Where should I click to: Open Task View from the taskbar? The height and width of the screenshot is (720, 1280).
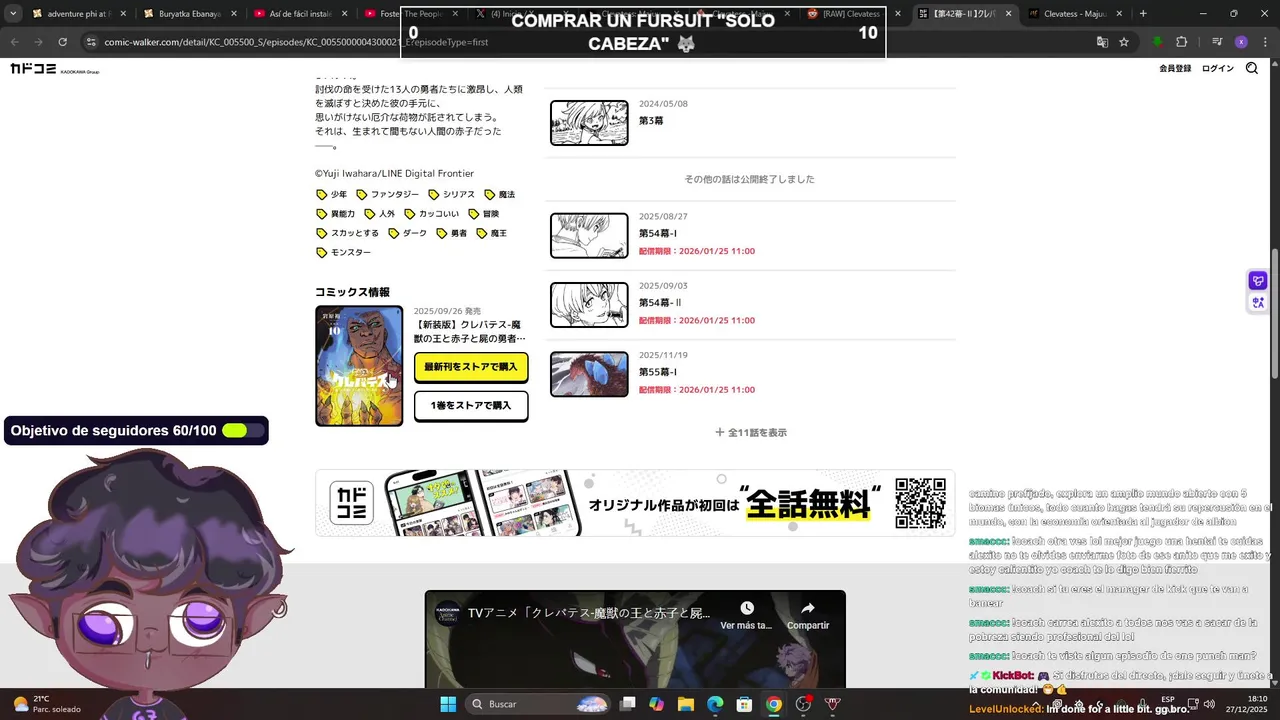coord(628,704)
